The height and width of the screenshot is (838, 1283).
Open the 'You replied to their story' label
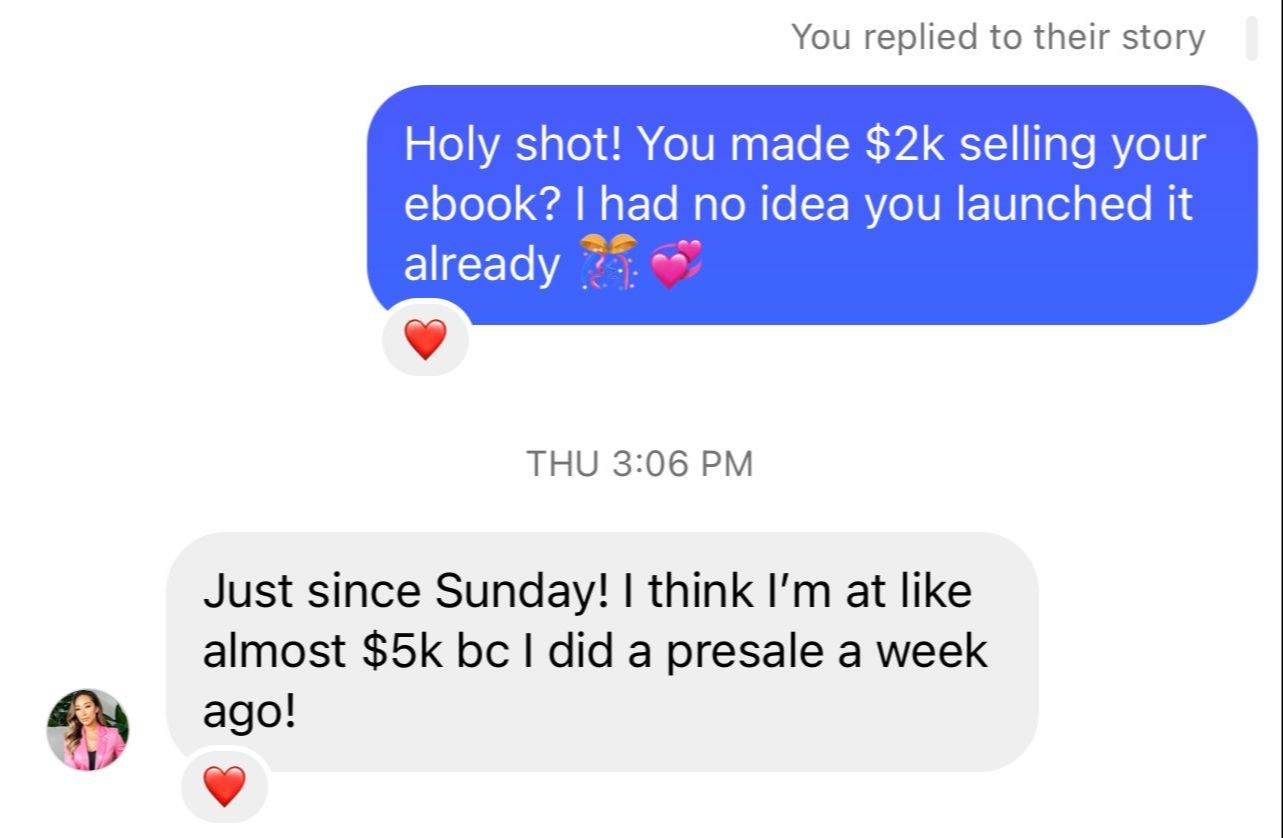click(998, 38)
